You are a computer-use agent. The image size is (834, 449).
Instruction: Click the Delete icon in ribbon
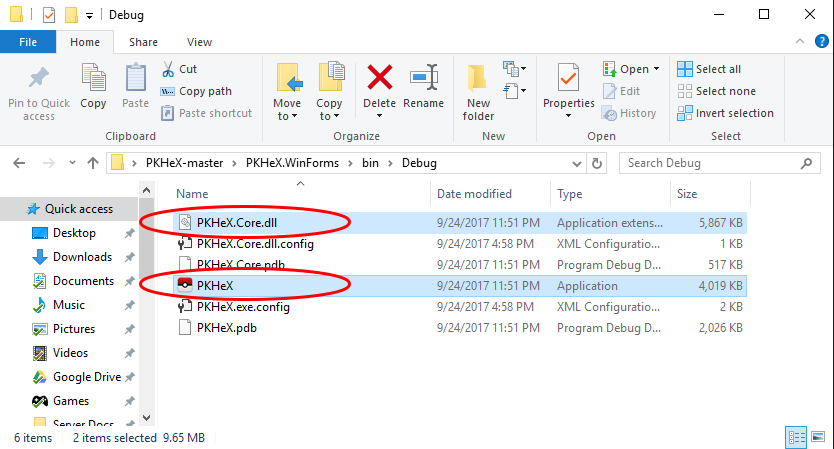379,77
